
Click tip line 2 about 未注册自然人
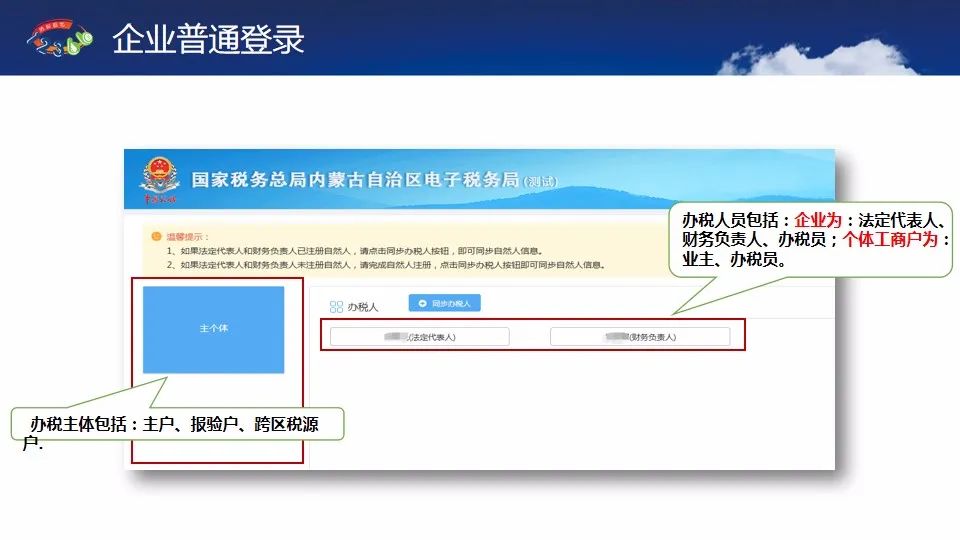pyautogui.click(x=386, y=265)
